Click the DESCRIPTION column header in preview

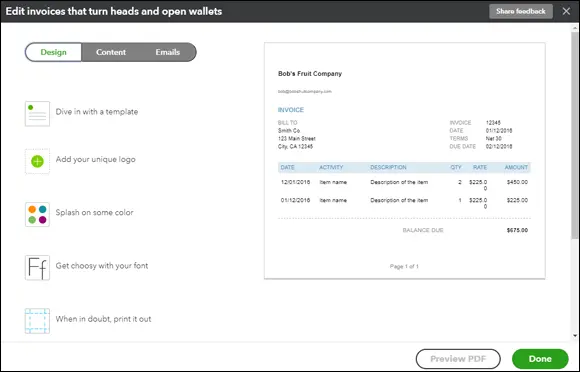388,168
